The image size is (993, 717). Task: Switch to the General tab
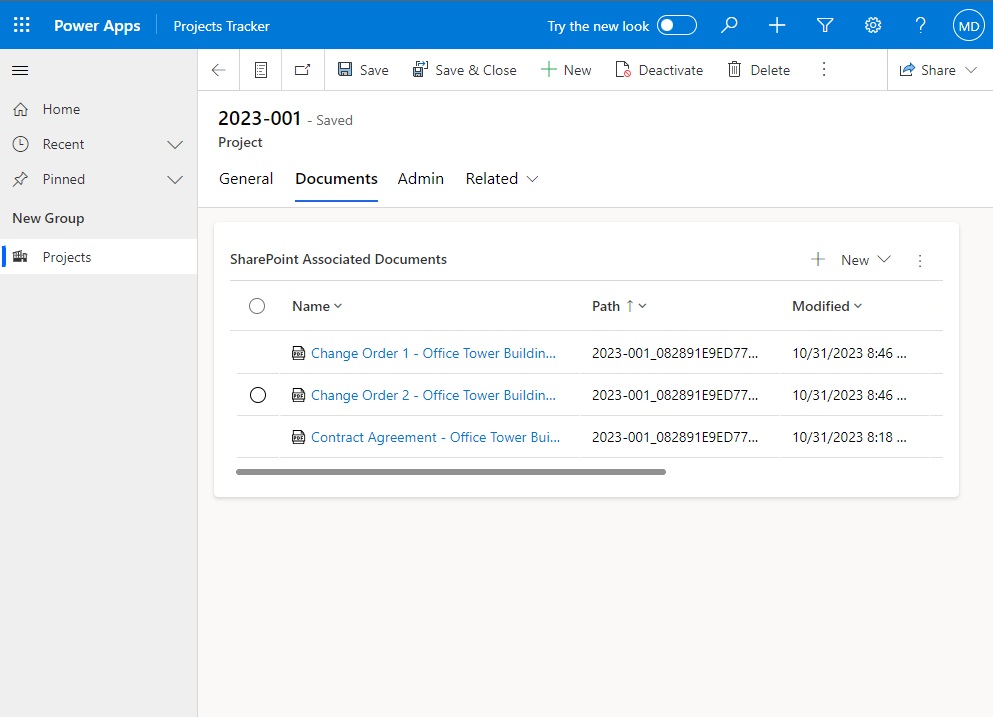click(x=246, y=179)
